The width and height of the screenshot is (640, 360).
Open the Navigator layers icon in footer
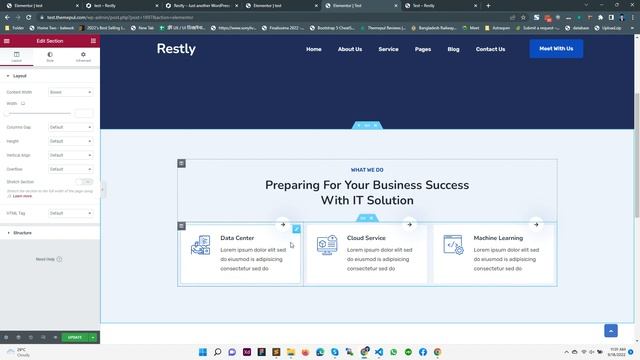click(18, 338)
